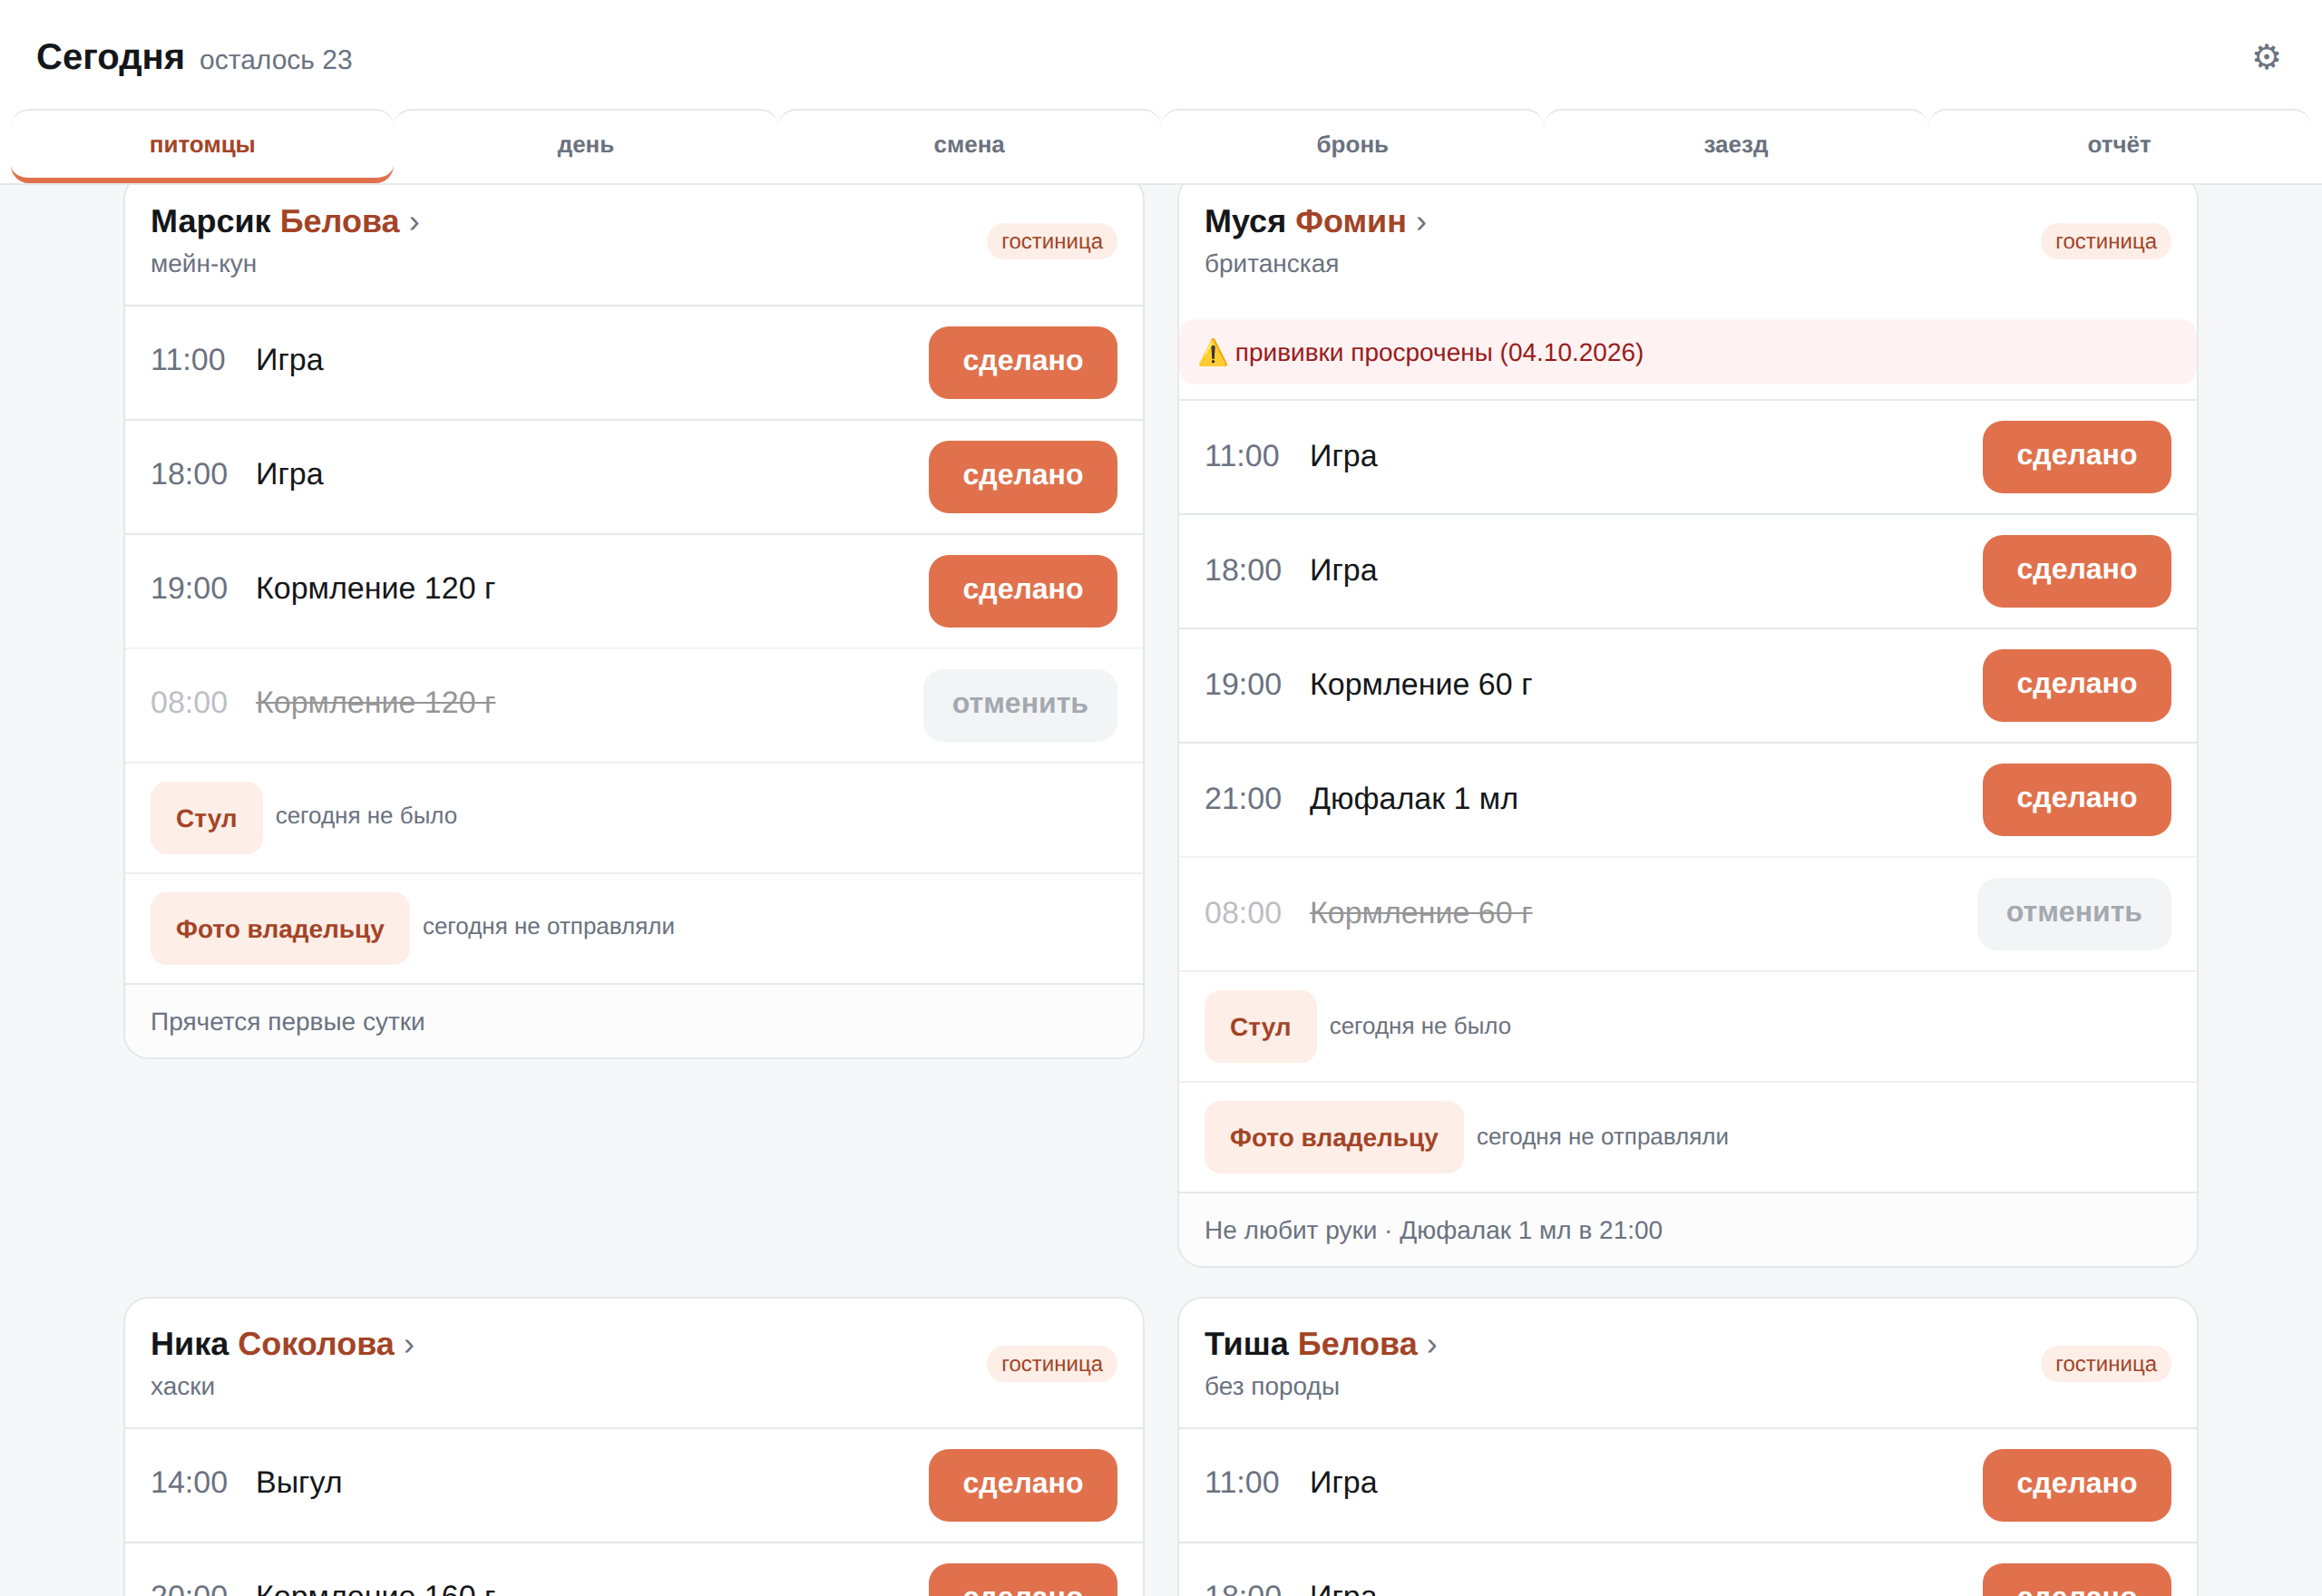The image size is (2322, 1596).
Task: Click гостиница badge on Муся card
Action: coord(2105,241)
